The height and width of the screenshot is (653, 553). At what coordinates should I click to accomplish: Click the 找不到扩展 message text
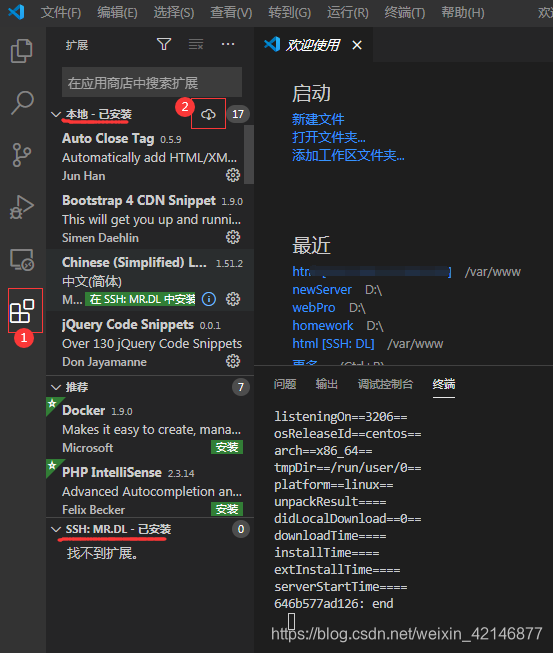102,553
